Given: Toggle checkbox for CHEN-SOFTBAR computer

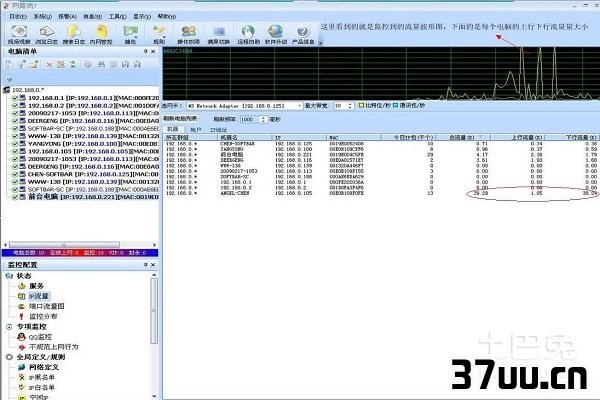Looking at the screenshot, I should point(15,174).
